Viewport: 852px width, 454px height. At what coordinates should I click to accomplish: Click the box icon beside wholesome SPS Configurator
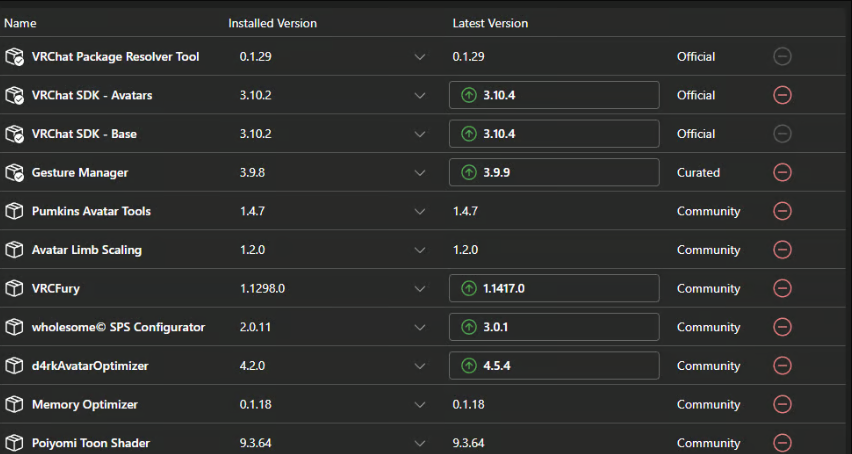(14, 327)
